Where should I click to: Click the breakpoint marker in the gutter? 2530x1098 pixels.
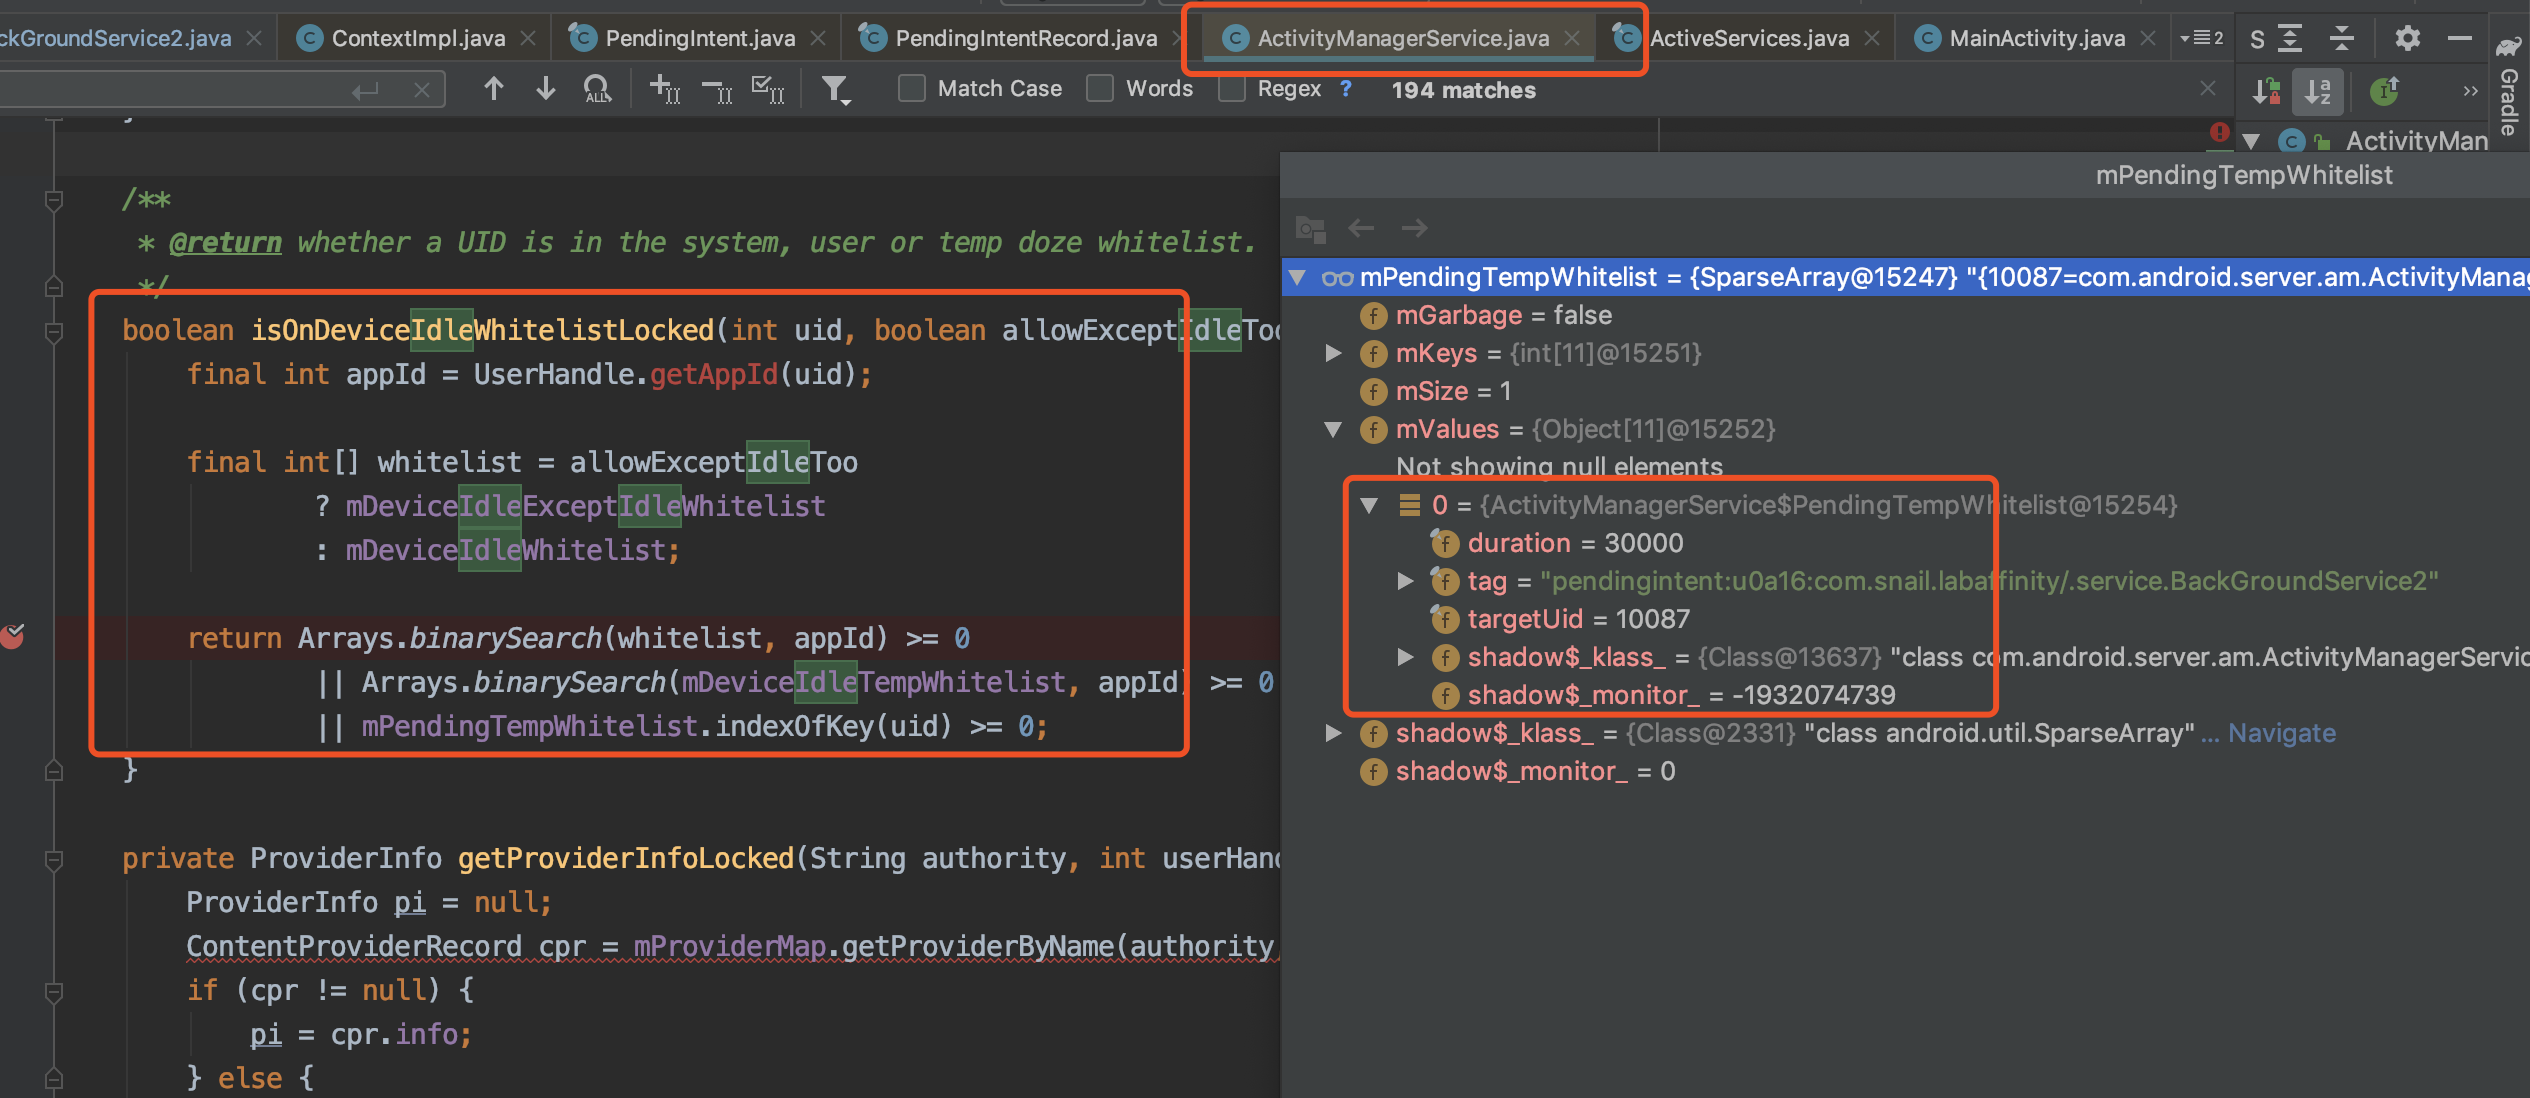(x=13, y=636)
